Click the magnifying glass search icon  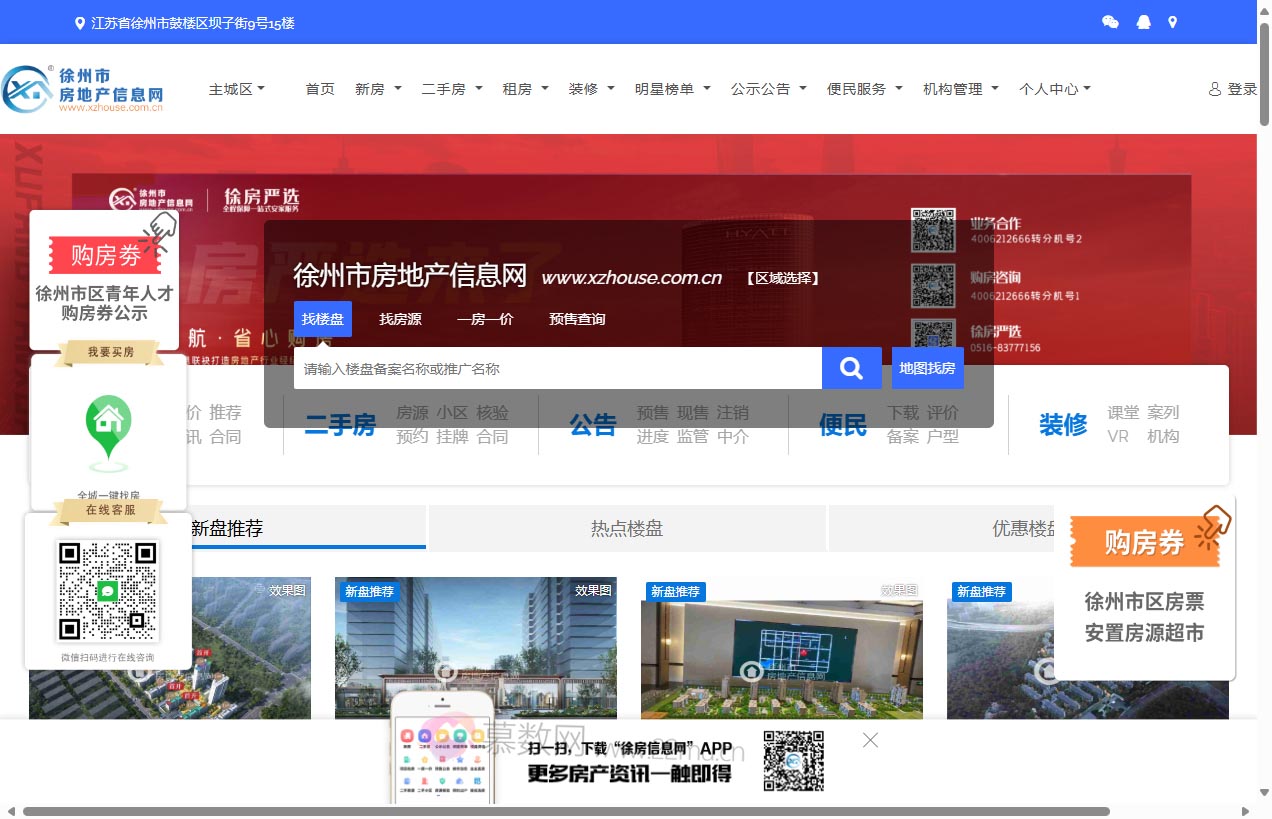(851, 368)
